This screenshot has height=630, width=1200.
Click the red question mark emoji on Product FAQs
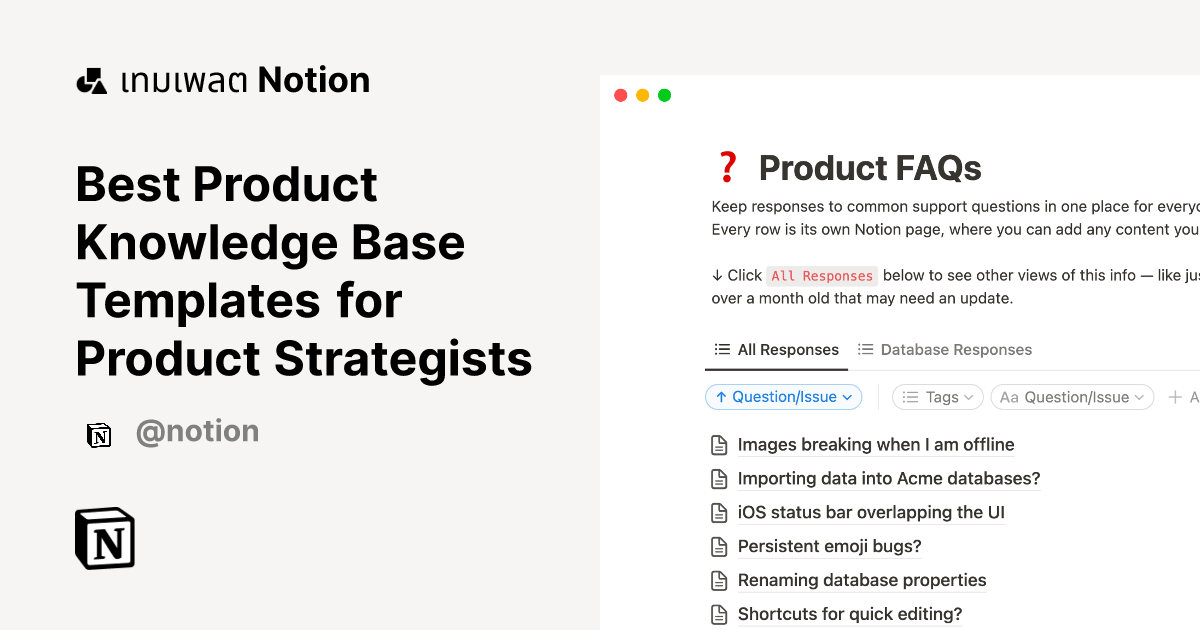[x=728, y=166]
